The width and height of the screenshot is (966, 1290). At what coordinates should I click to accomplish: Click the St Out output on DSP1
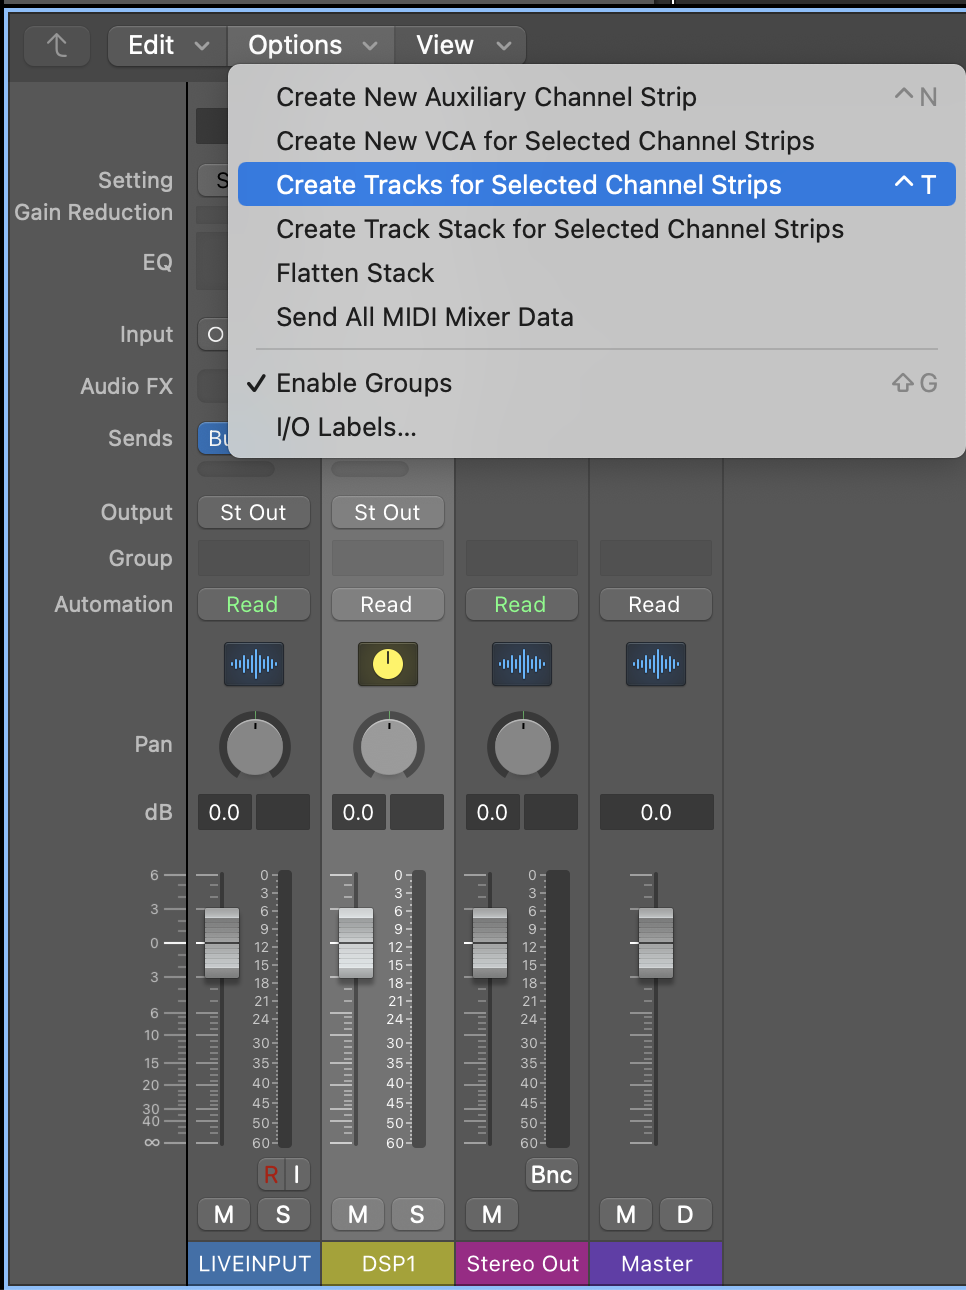click(x=387, y=512)
